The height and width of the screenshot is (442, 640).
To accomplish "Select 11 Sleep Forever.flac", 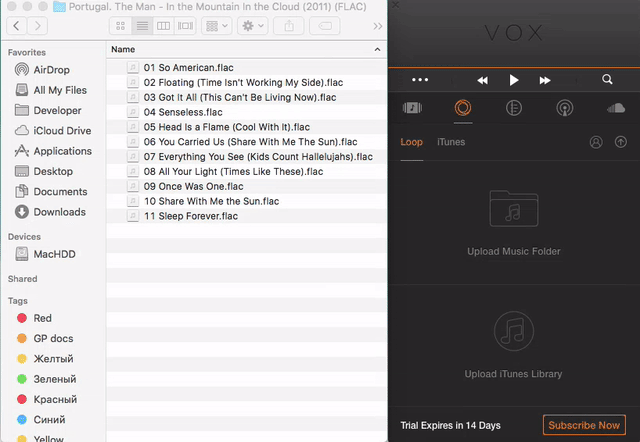I will pos(247,216).
